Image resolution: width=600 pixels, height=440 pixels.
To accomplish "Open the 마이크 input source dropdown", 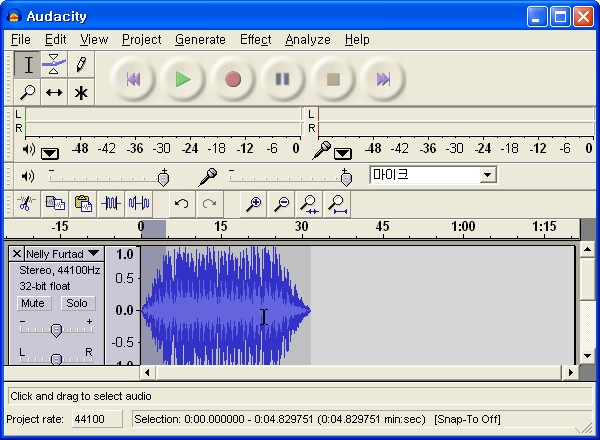I will tap(488, 175).
